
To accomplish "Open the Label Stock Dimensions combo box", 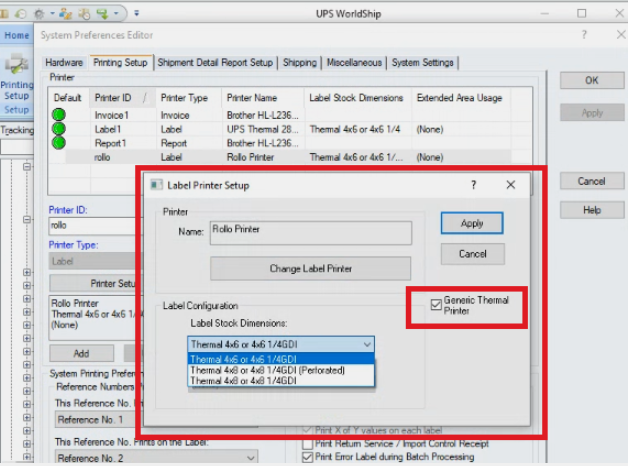I will click(x=281, y=344).
